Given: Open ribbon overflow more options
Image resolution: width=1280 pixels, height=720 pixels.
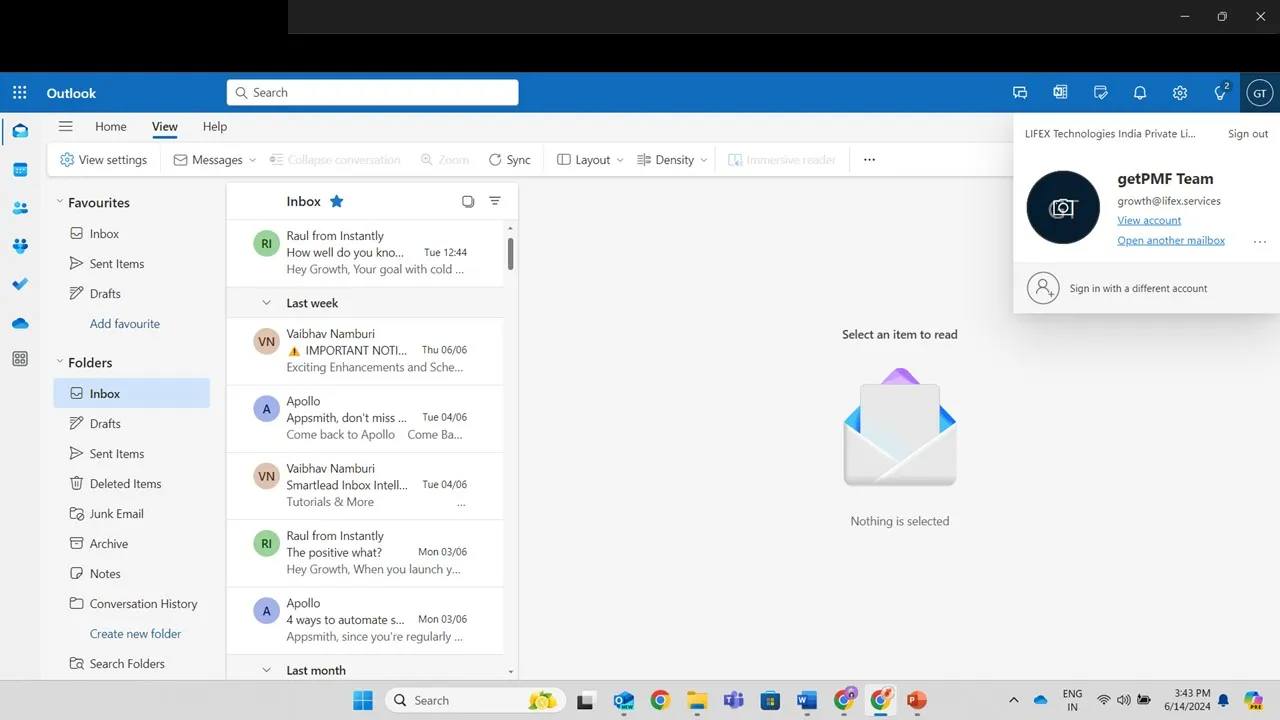Looking at the screenshot, I should point(869,160).
